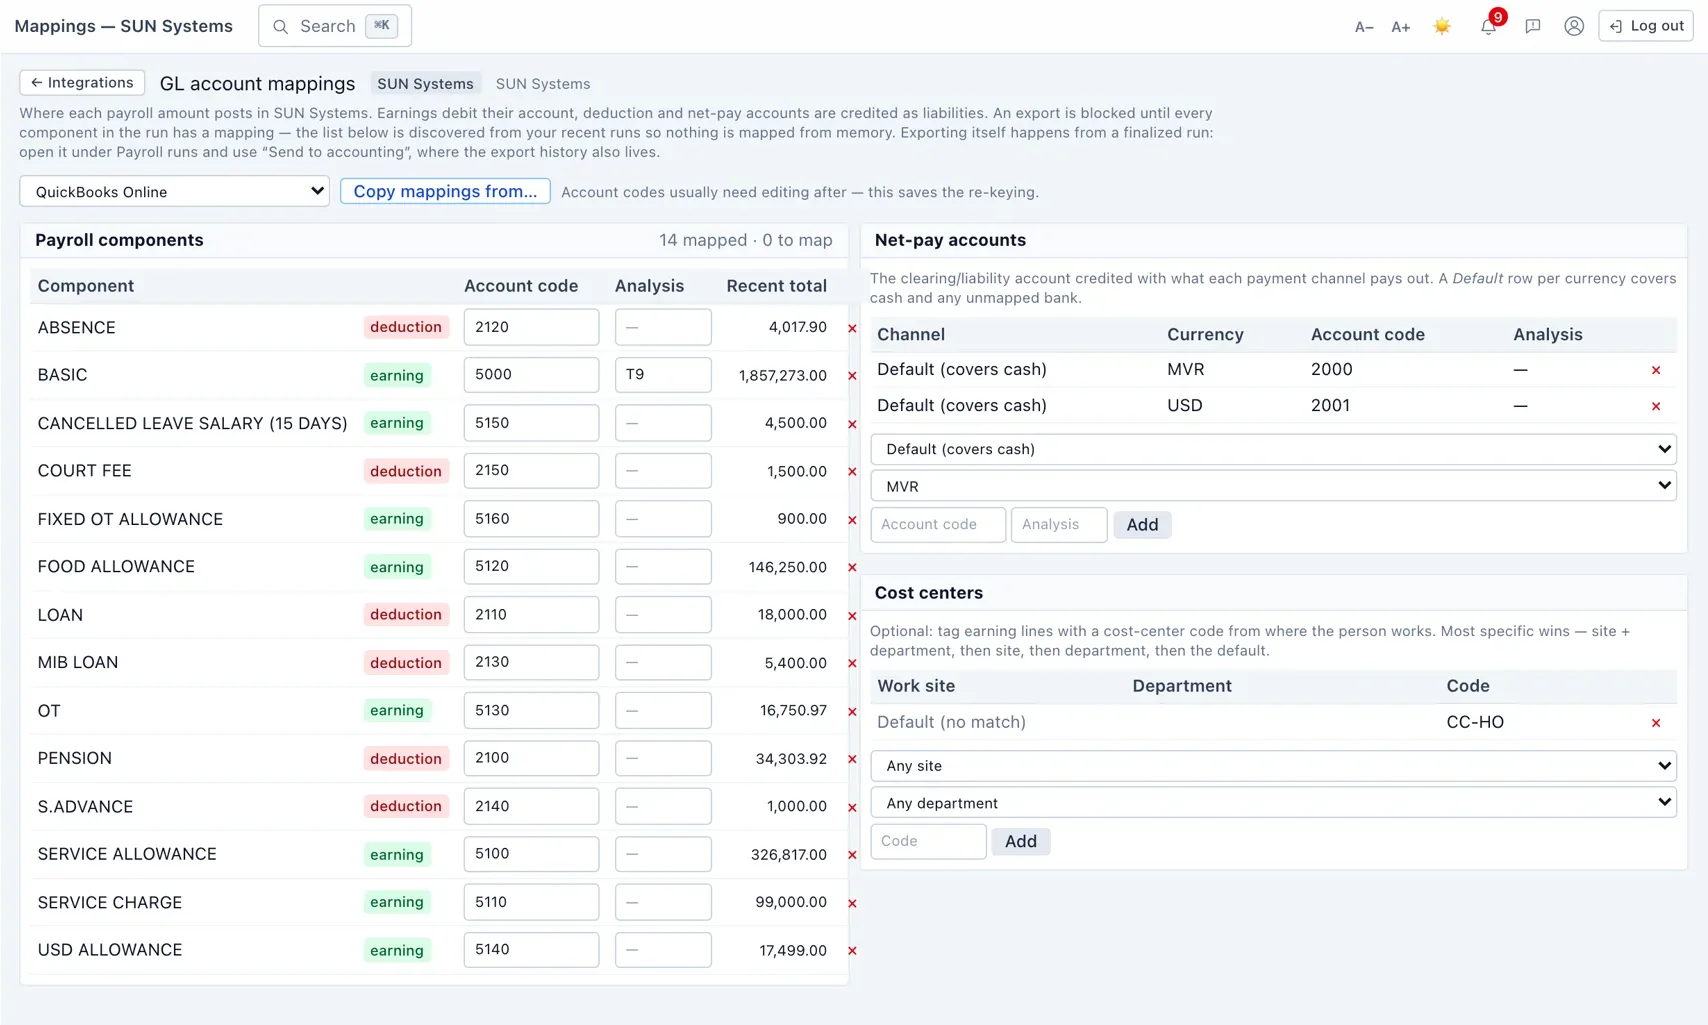Click net-pay Analysis input
The image size is (1708, 1025).
pyautogui.click(x=1059, y=525)
